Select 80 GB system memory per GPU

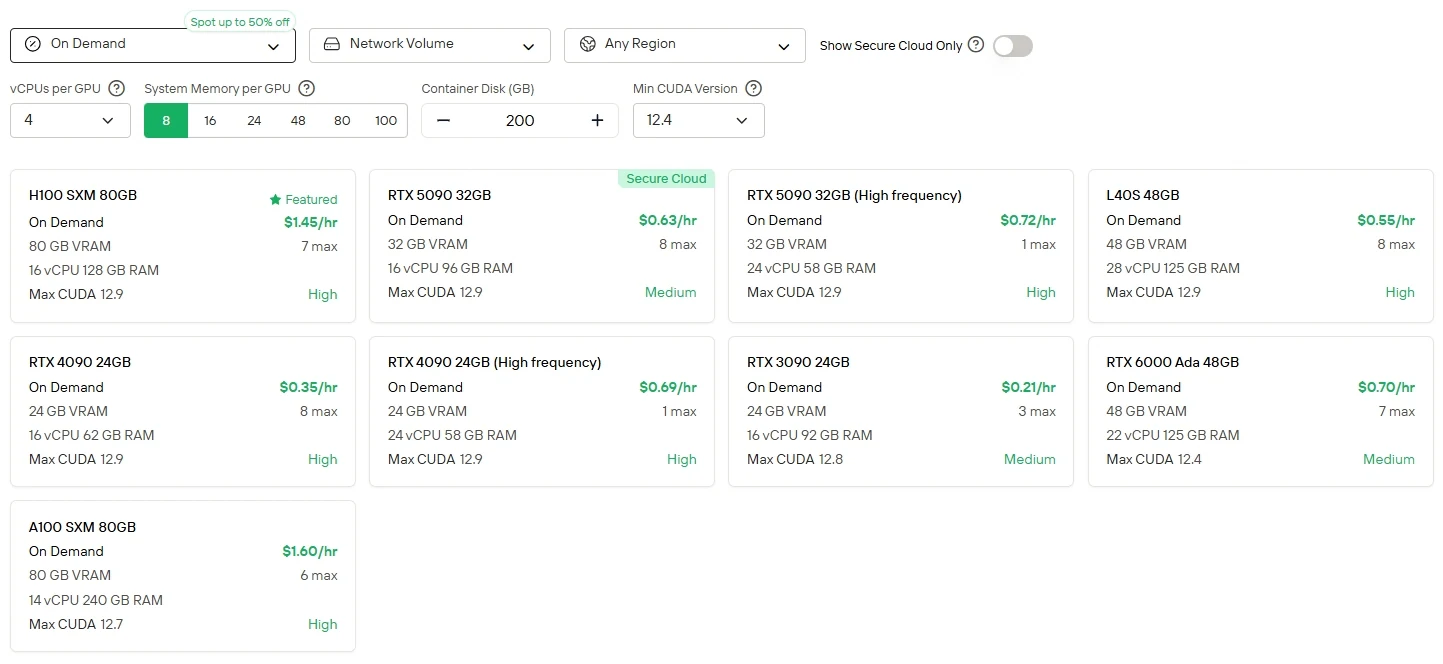tap(342, 120)
